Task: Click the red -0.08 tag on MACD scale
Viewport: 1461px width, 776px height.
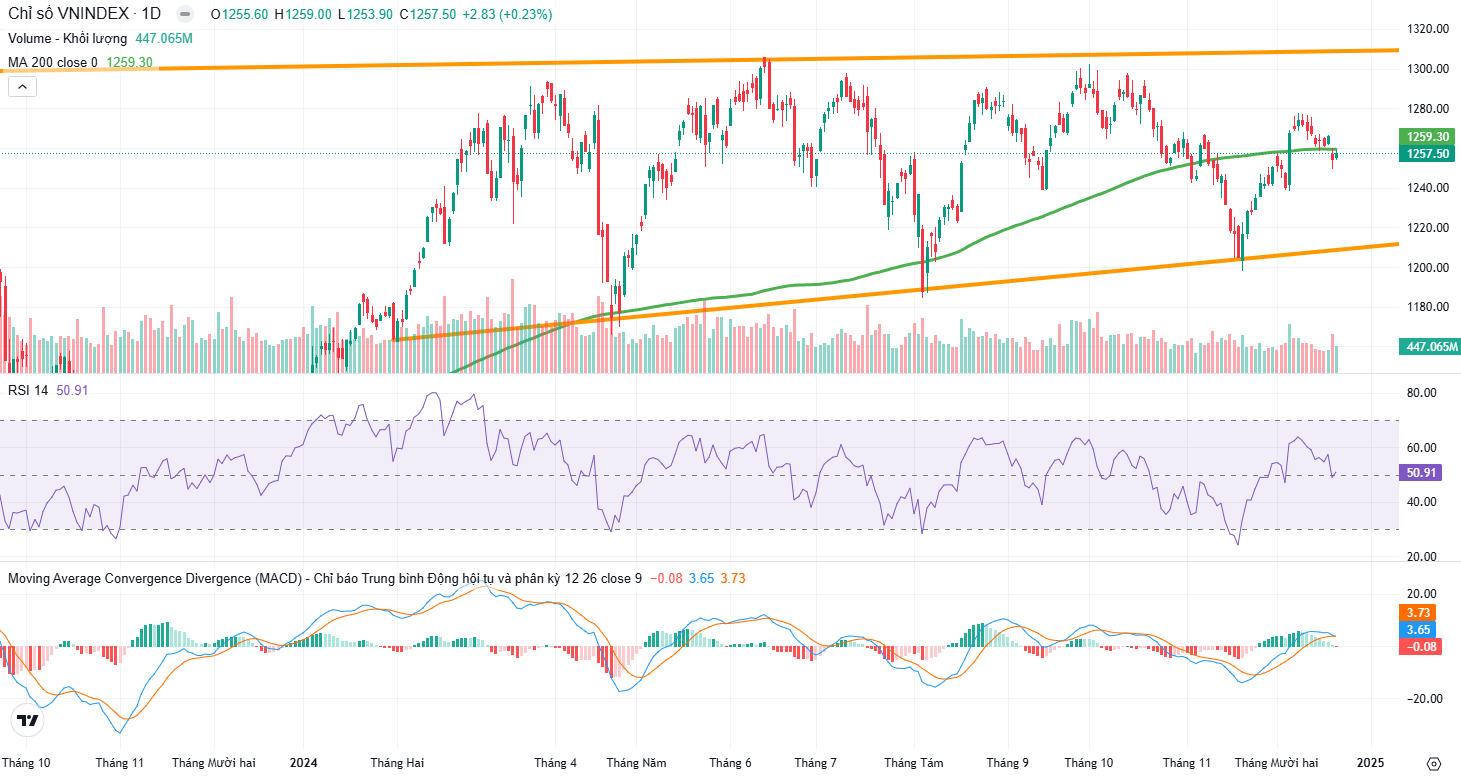Action: tap(1418, 647)
